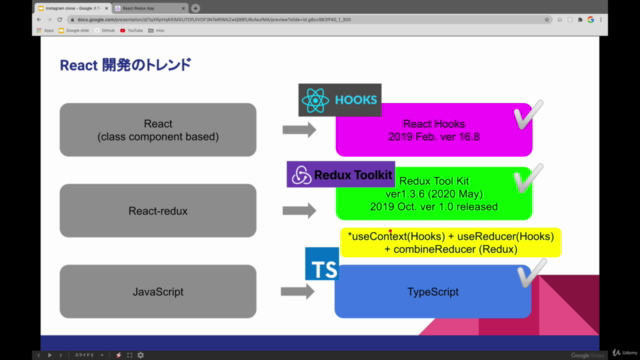Reload the page with refresh icon

60,20
